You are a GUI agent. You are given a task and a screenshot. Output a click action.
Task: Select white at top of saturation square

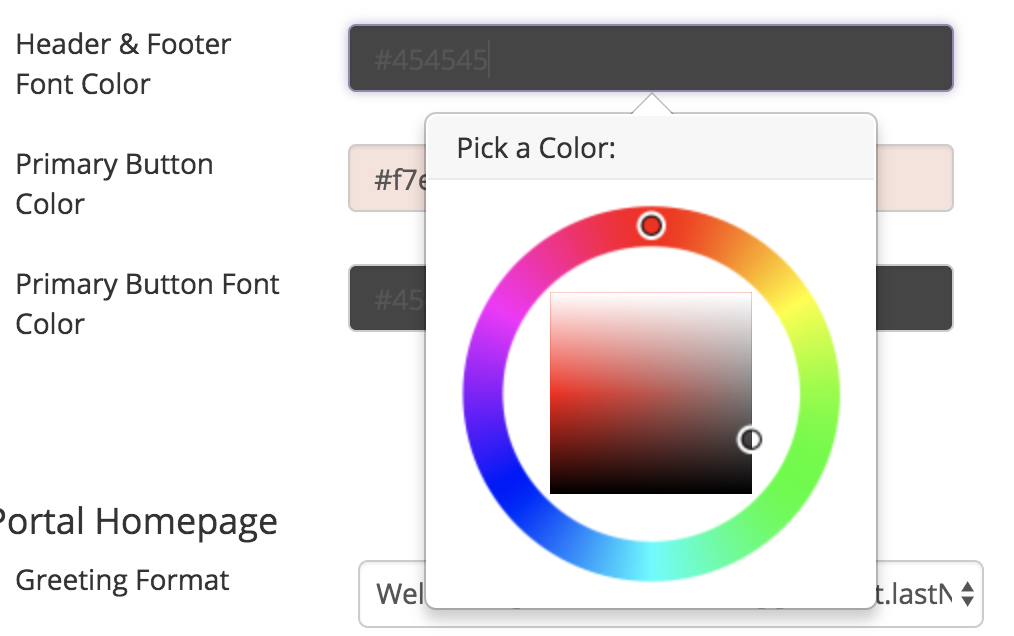[x=651, y=296]
